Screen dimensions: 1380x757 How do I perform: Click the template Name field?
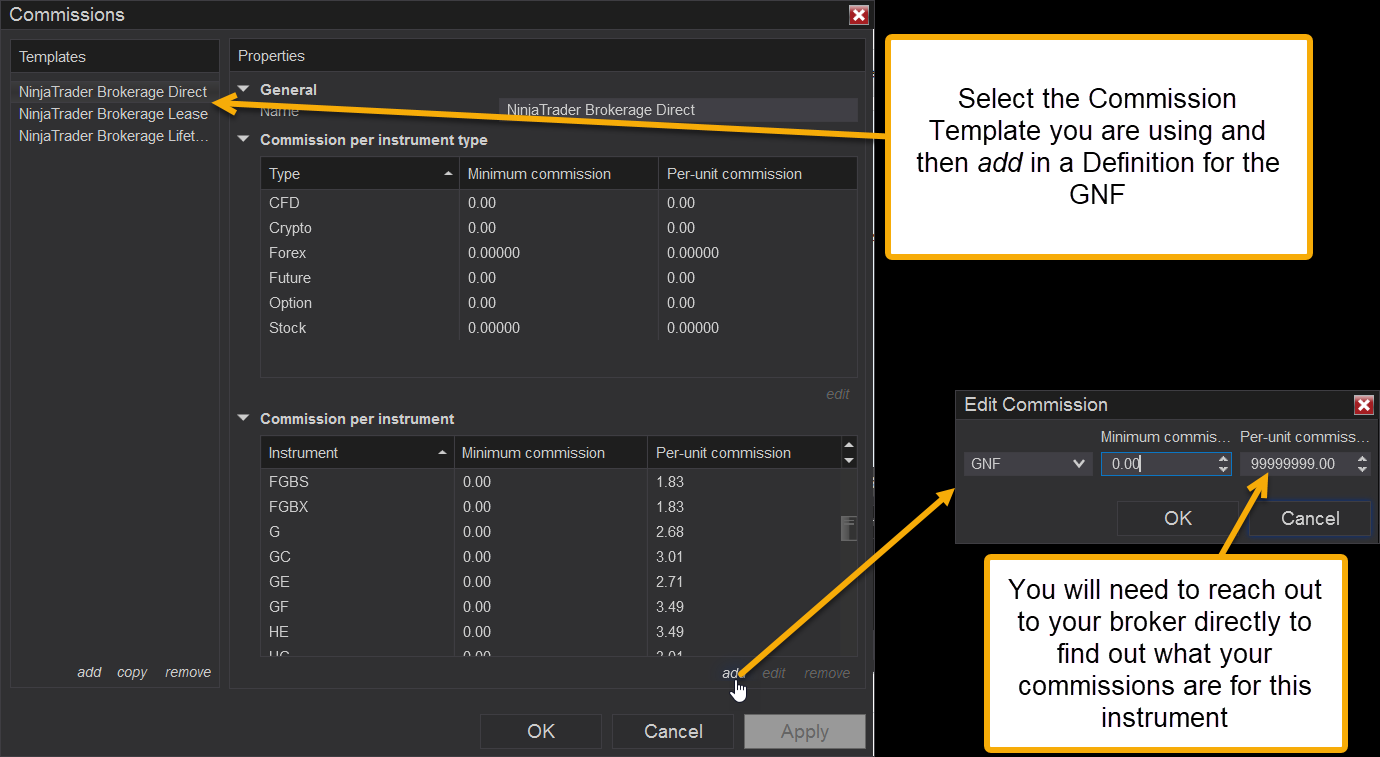point(678,110)
